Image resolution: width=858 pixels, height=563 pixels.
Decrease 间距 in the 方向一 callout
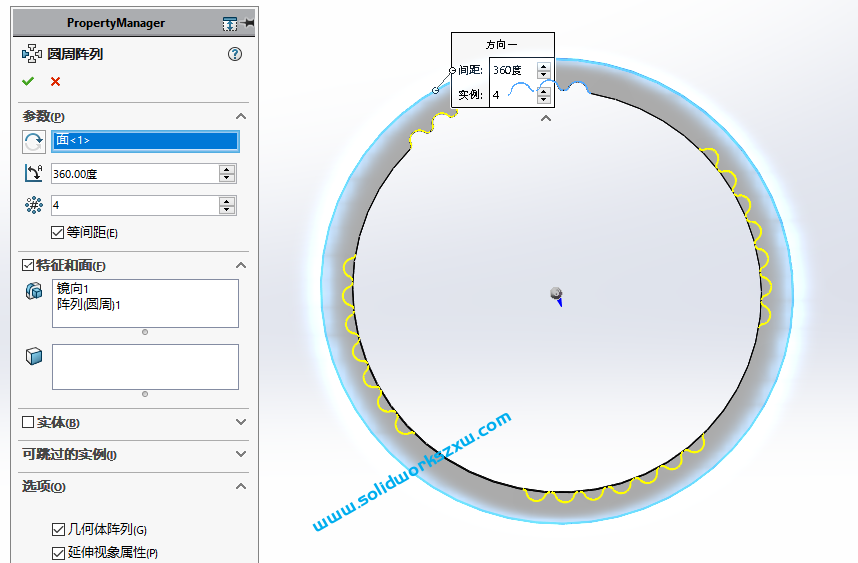[x=543, y=74]
